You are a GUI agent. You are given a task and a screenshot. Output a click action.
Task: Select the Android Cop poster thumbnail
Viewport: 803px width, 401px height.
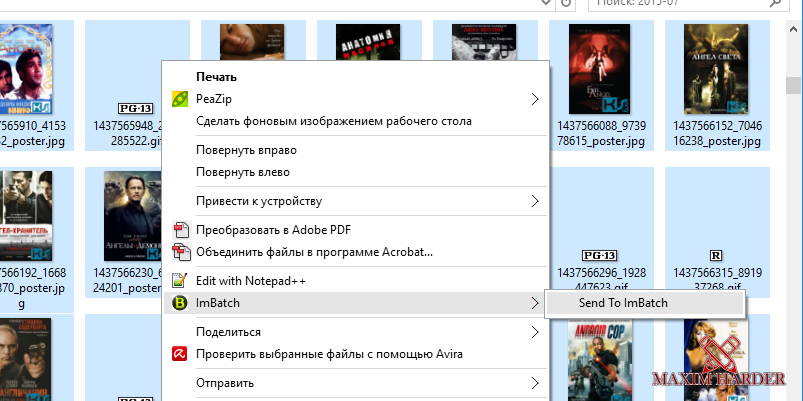click(600, 361)
